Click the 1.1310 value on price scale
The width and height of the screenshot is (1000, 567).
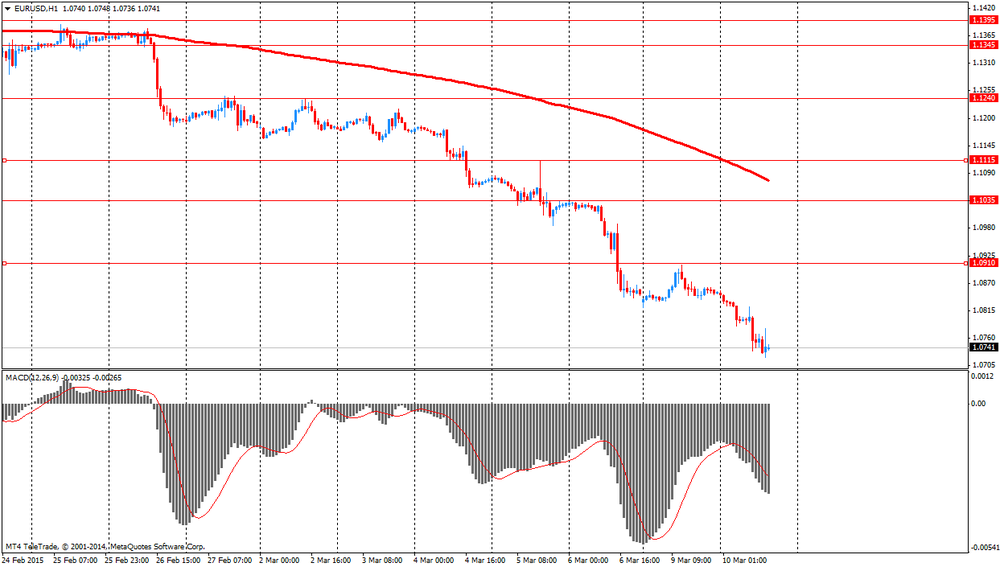click(x=983, y=63)
